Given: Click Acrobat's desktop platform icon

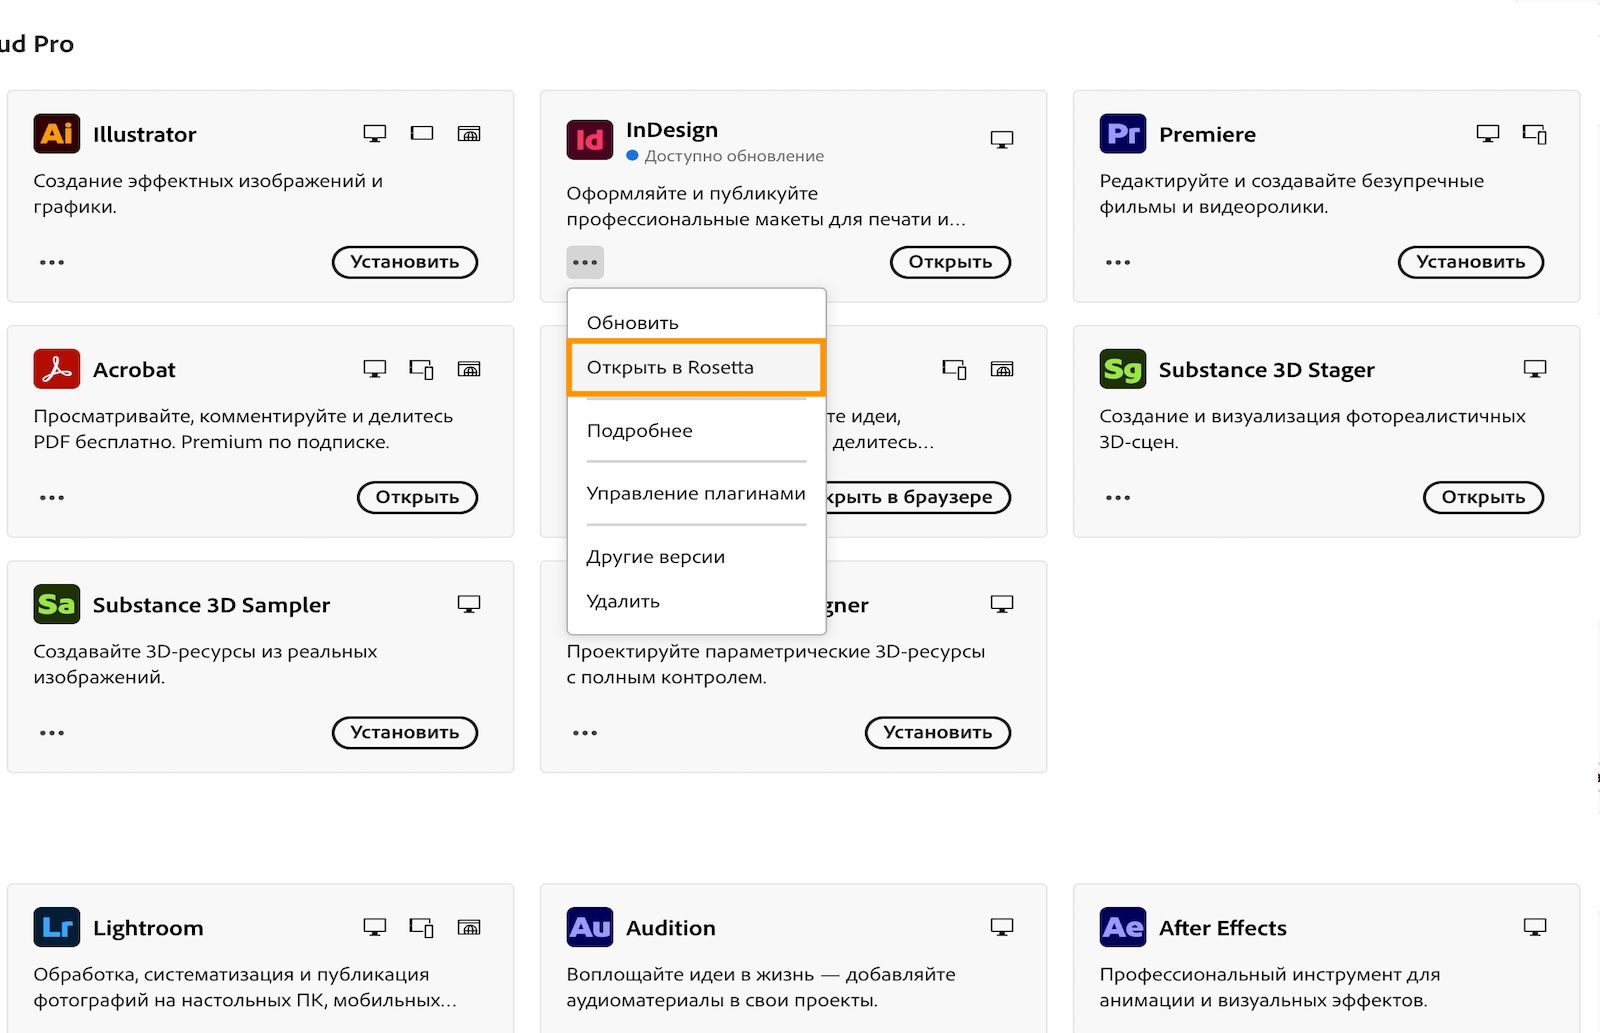Looking at the screenshot, I should tap(375, 369).
